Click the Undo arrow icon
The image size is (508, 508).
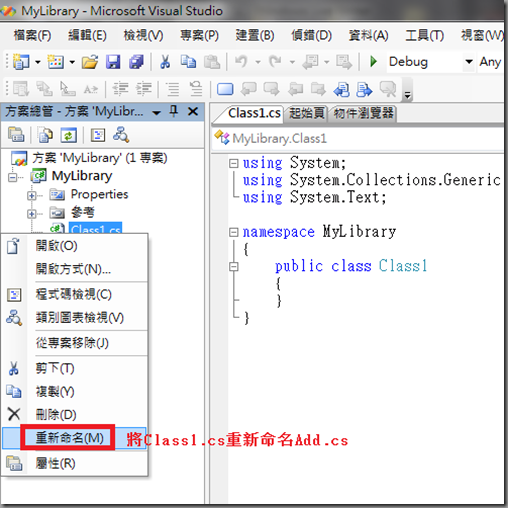pos(241,62)
